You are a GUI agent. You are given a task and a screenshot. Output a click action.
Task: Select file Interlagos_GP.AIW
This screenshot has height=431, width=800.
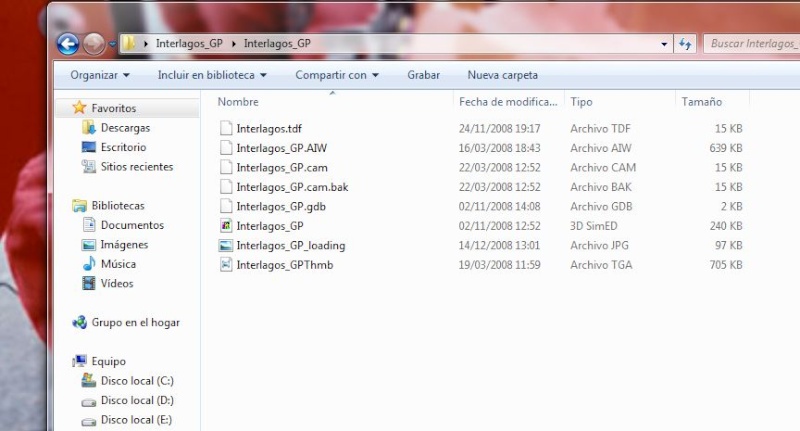pyautogui.click(x=282, y=148)
